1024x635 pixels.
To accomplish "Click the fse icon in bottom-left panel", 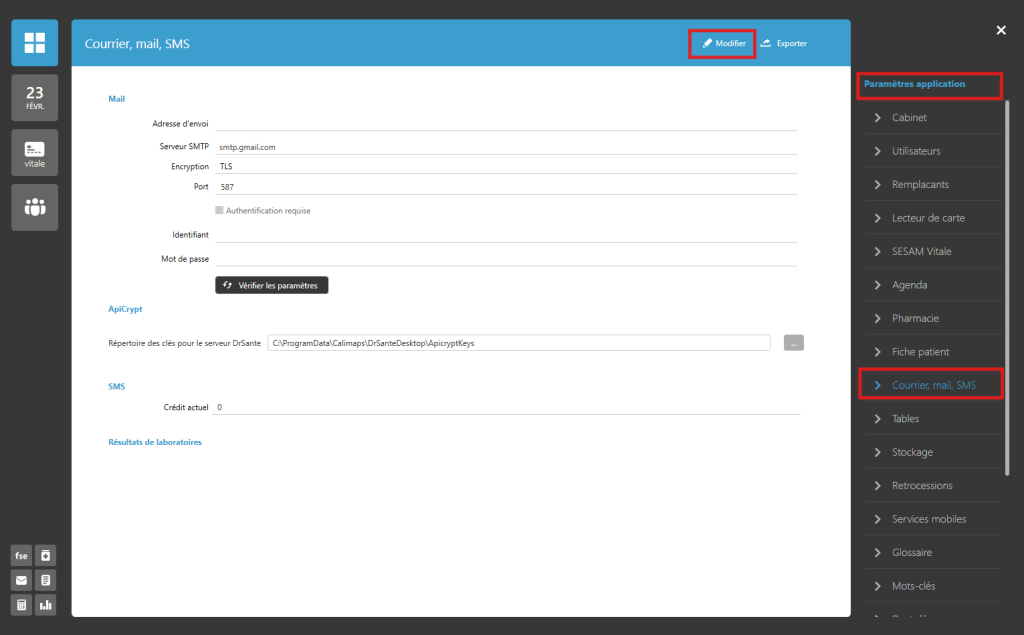I will [x=21, y=555].
